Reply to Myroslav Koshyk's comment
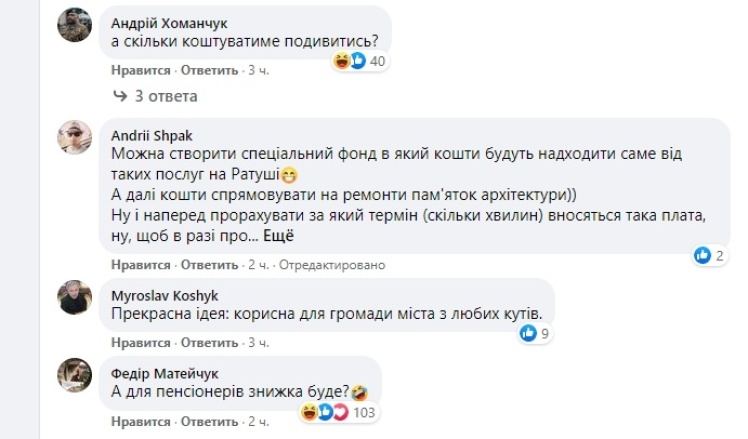748x439 pixels. [209, 344]
